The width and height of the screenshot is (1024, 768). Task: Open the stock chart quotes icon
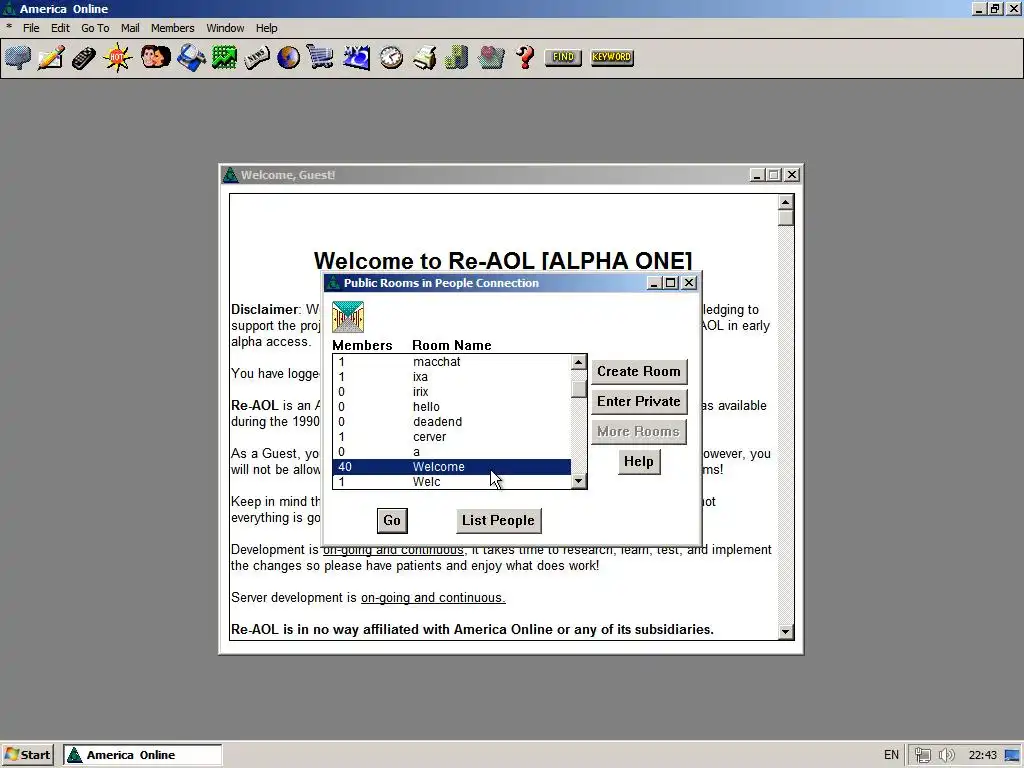click(224, 57)
